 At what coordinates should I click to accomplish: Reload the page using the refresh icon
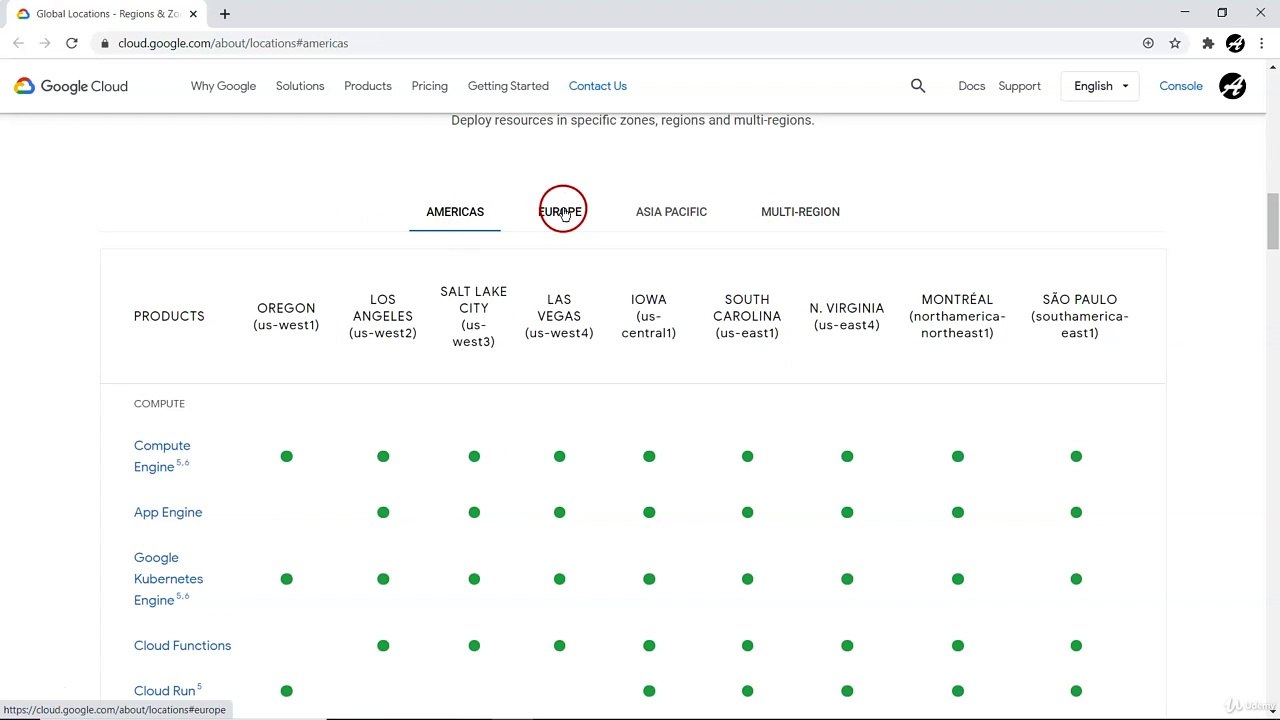(72, 43)
